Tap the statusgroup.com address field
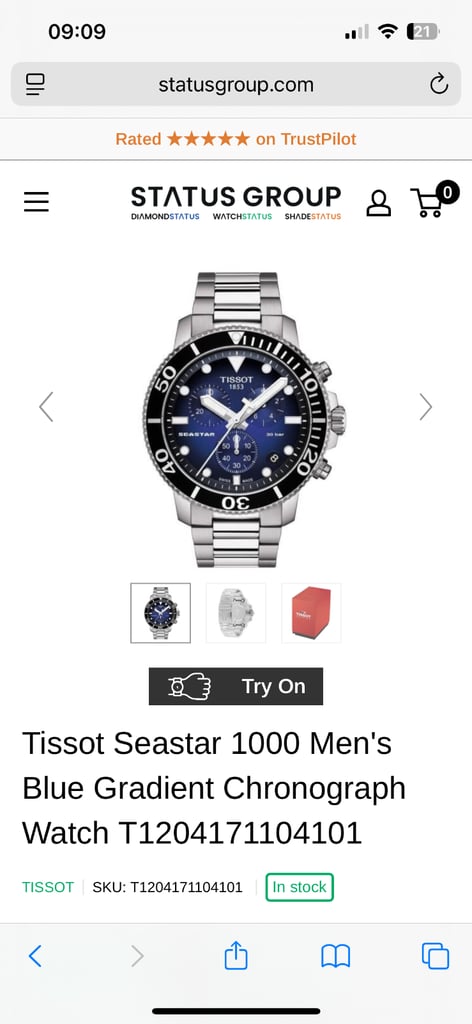472x1024 pixels. 236,84
